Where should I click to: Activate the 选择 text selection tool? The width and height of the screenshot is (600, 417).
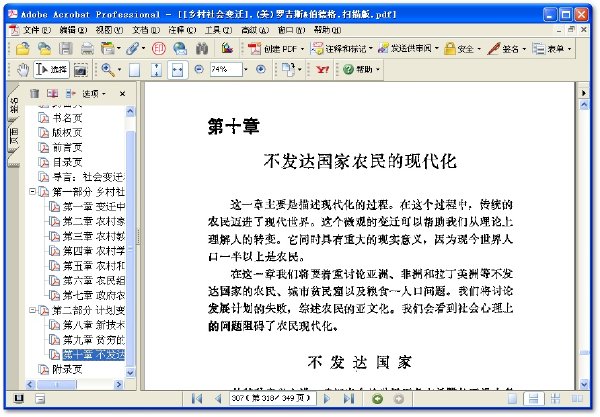(x=52, y=70)
